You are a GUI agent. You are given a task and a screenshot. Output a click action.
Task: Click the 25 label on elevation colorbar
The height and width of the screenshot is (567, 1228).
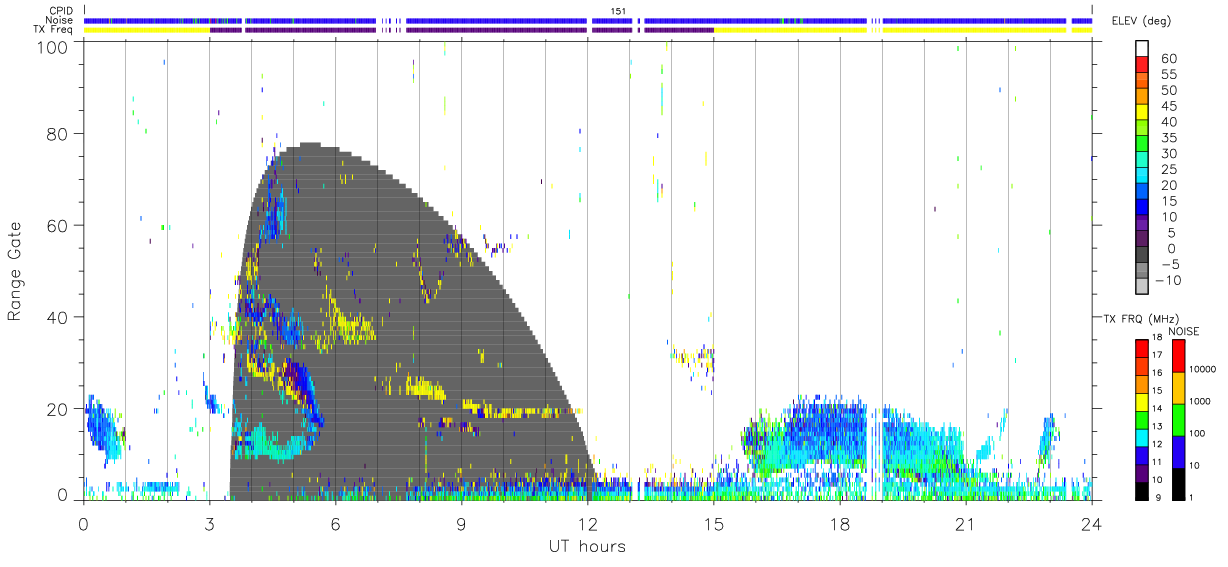[x=1171, y=169]
